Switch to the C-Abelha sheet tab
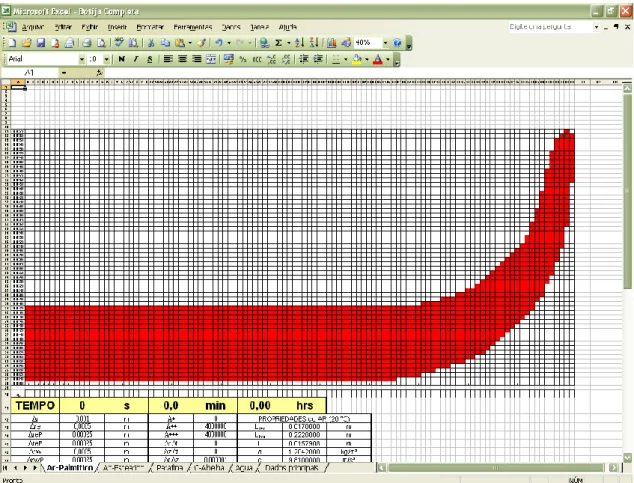The width and height of the screenshot is (634, 483). (209, 468)
